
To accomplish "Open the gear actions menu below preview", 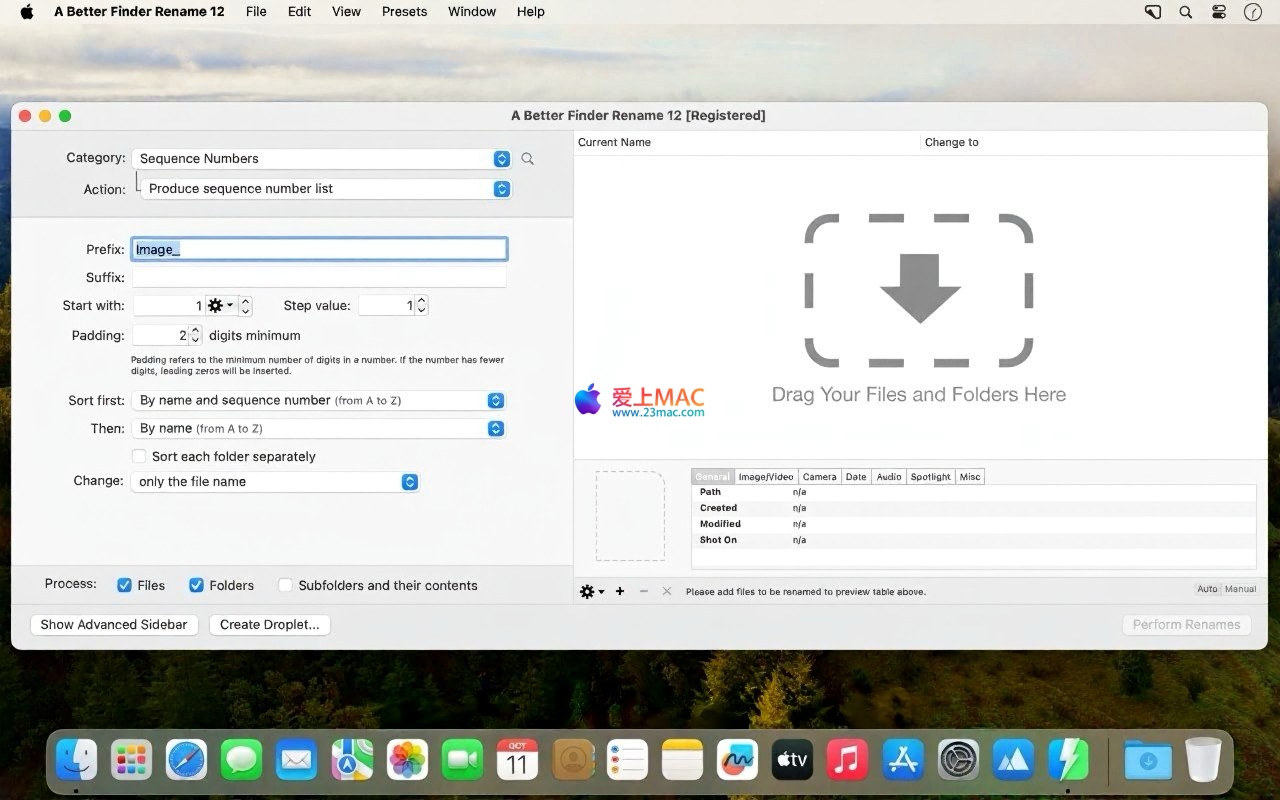I will click(x=591, y=592).
